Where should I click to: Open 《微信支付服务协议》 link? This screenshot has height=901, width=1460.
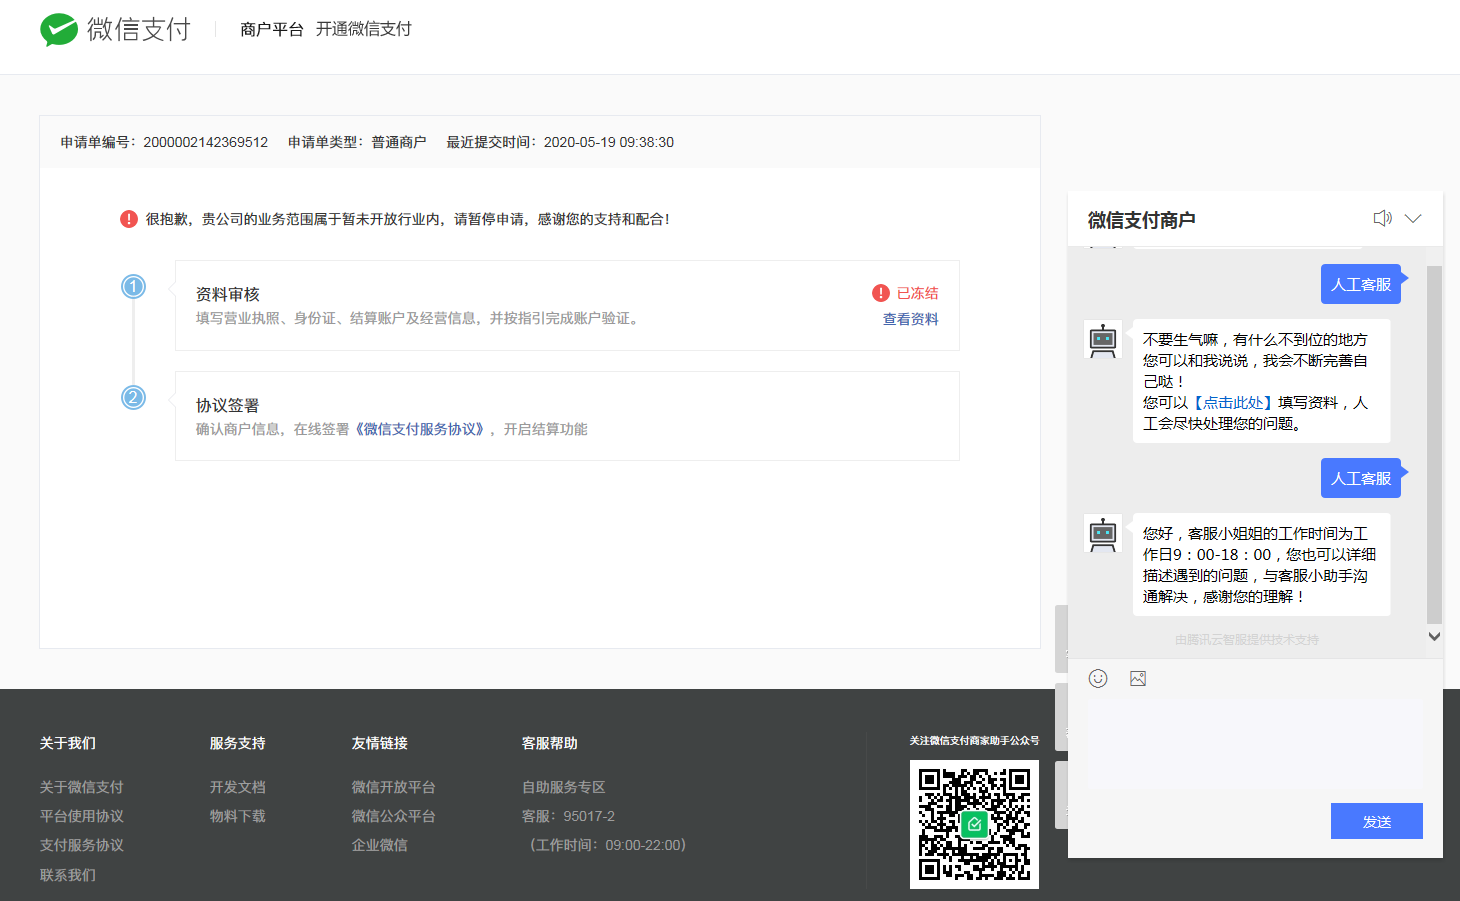420,429
